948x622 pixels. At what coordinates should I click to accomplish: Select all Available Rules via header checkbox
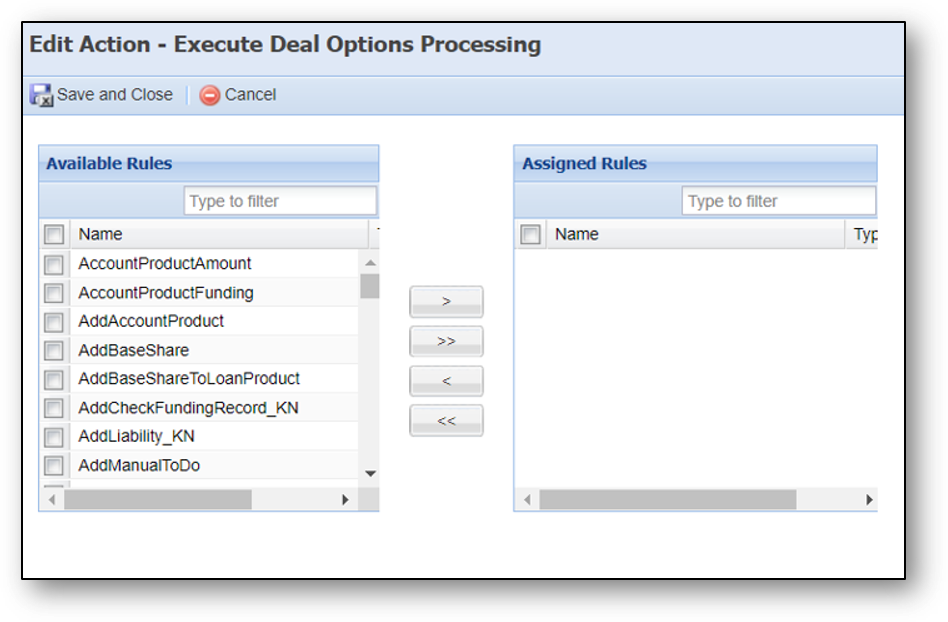coord(54,235)
